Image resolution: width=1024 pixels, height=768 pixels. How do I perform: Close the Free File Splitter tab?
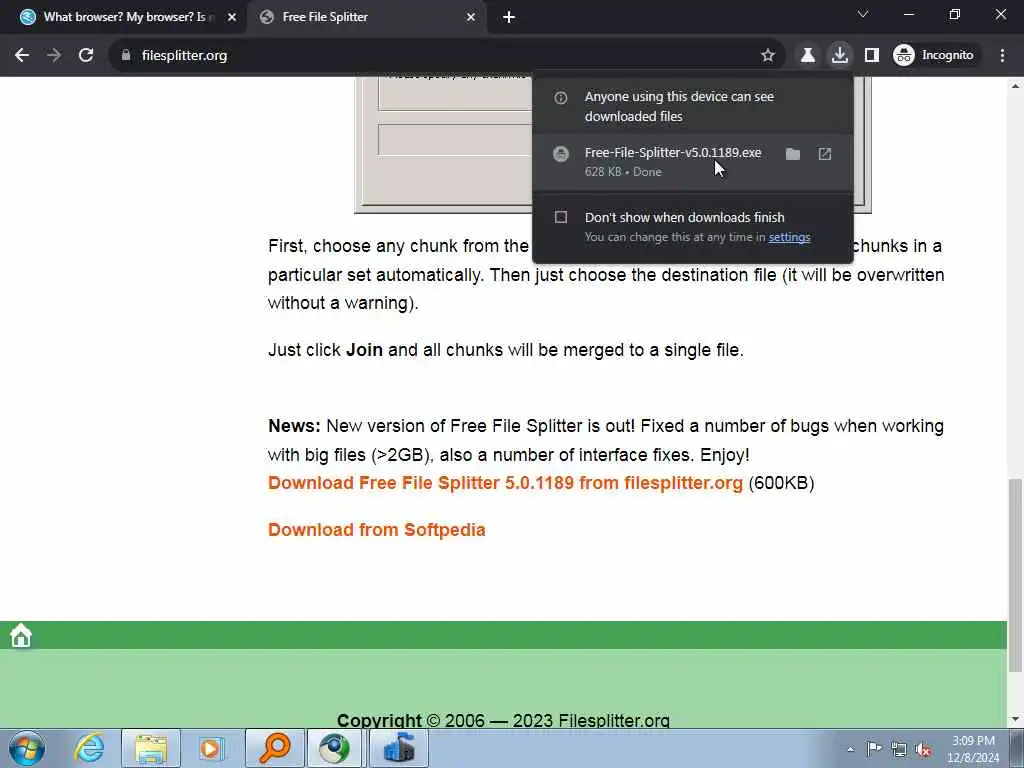point(471,18)
